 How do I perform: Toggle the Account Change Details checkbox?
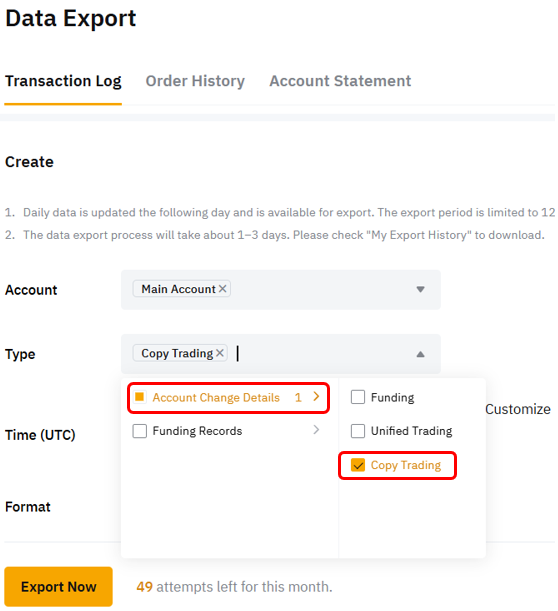pos(140,397)
